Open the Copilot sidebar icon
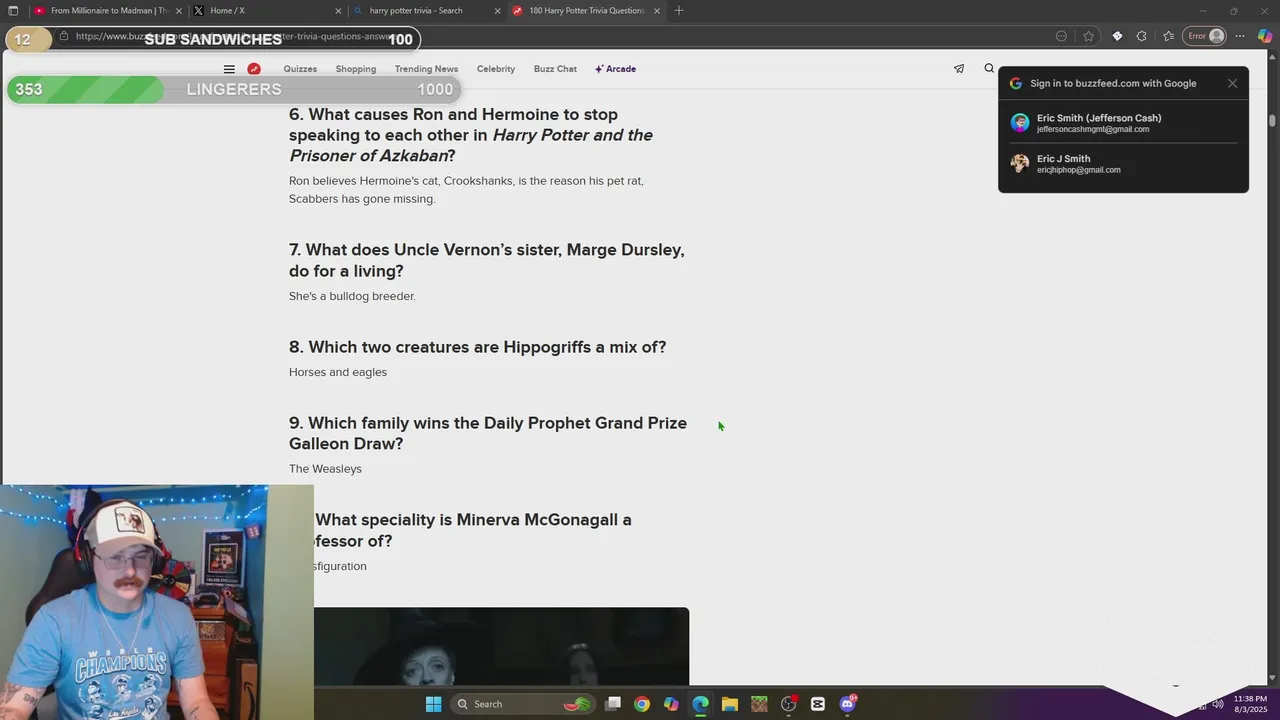The height and width of the screenshot is (720, 1280). tap(1265, 36)
